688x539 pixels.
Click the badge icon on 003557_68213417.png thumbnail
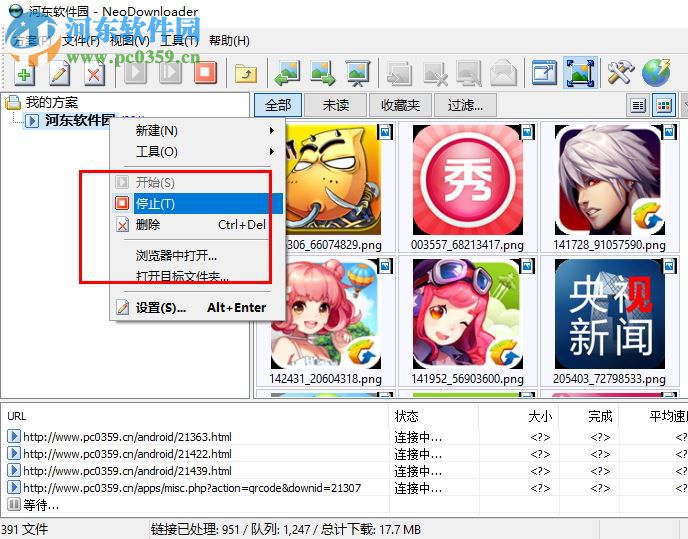coord(527,132)
